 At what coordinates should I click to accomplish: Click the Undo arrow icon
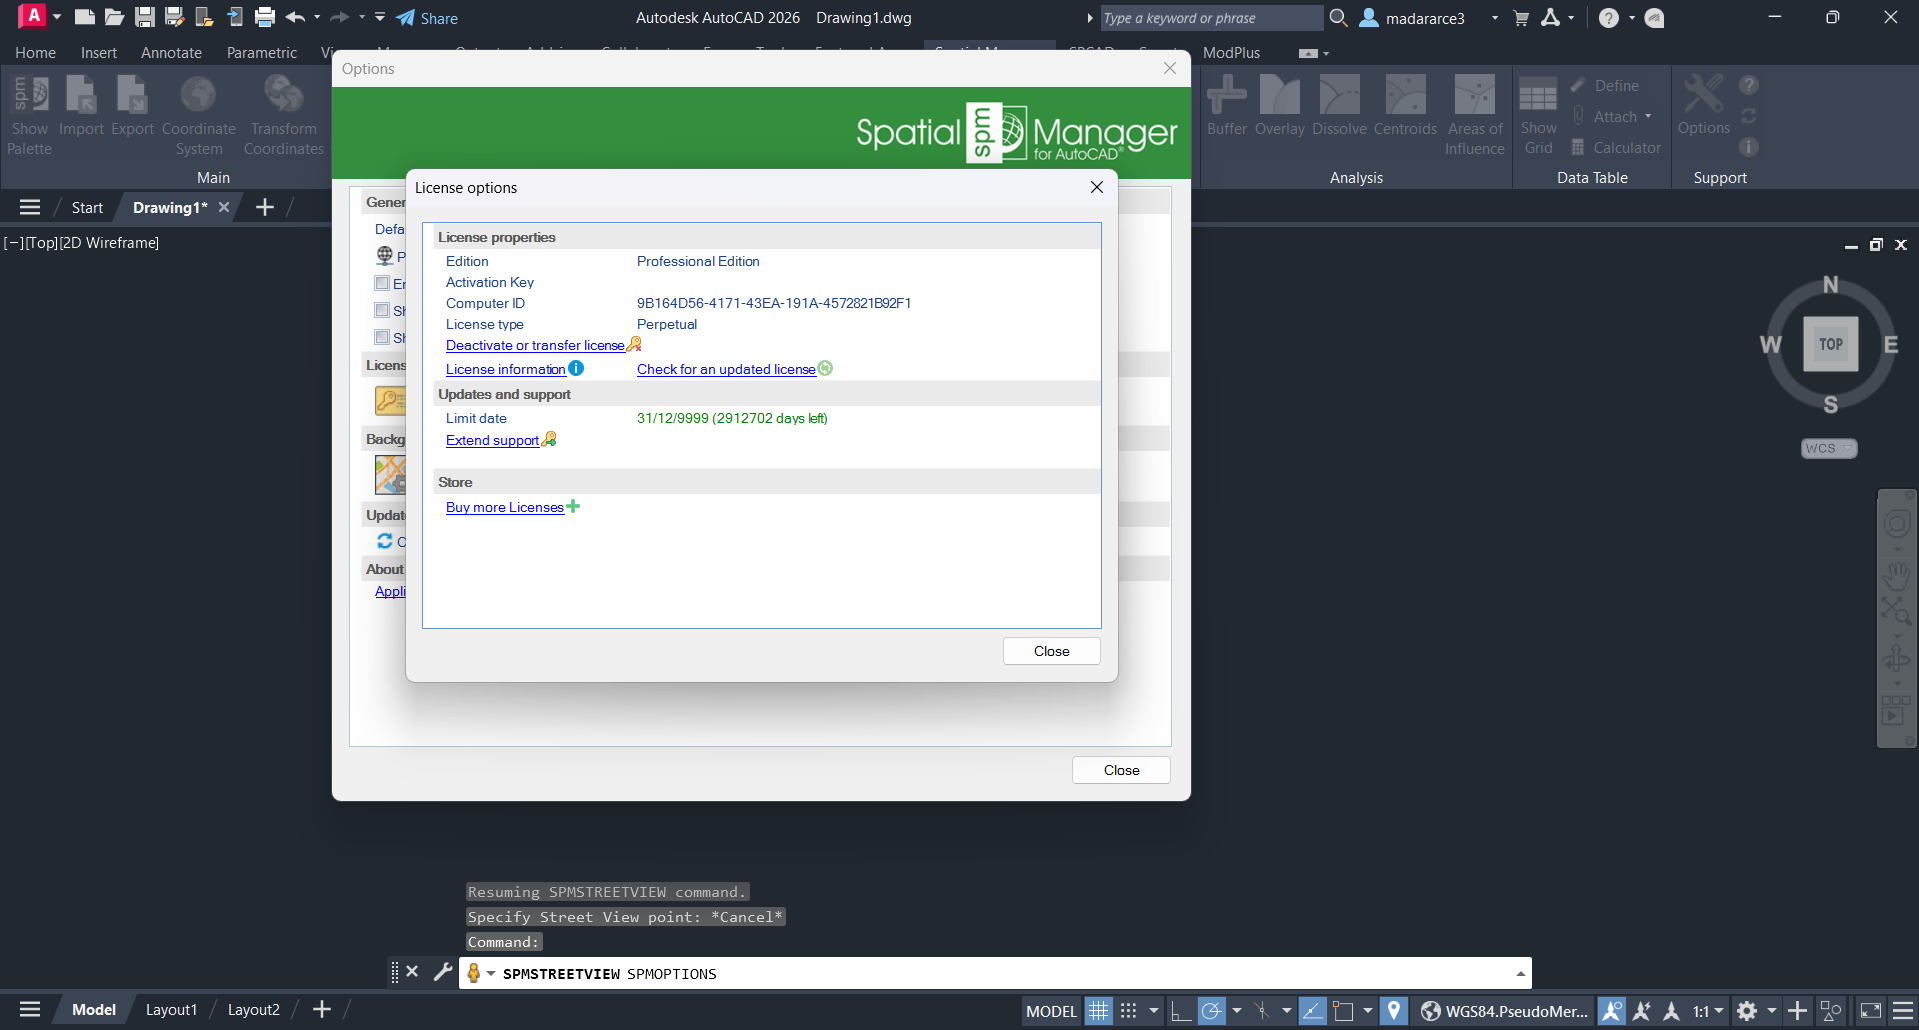click(x=295, y=17)
